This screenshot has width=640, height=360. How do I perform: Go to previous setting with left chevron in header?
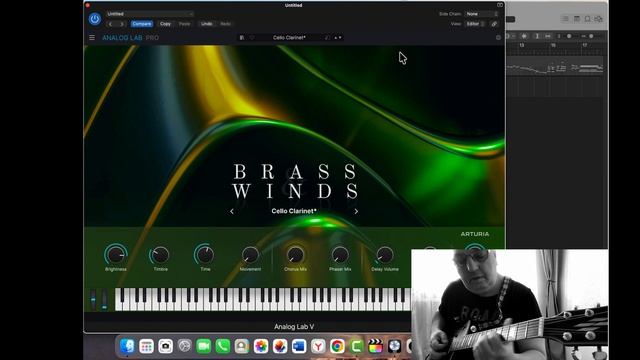click(x=111, y=24)
